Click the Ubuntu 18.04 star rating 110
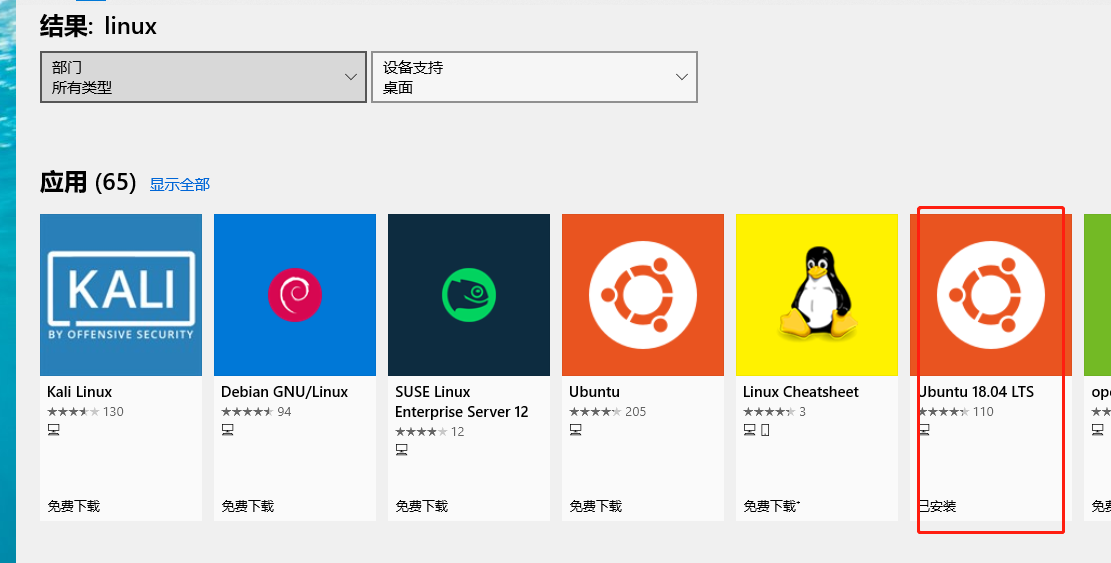The width and height of the screenshot is (1111, 563). tap(955, 411)
